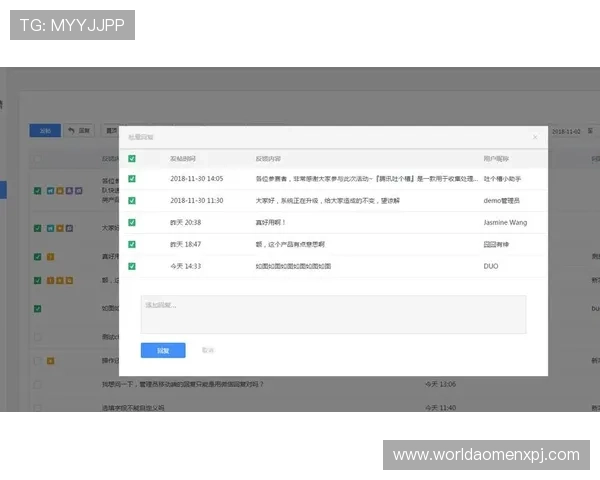The height and width of the screenshot is (480, 600).
Task: Click the lone orange tag in third background row
Action: 50,256
